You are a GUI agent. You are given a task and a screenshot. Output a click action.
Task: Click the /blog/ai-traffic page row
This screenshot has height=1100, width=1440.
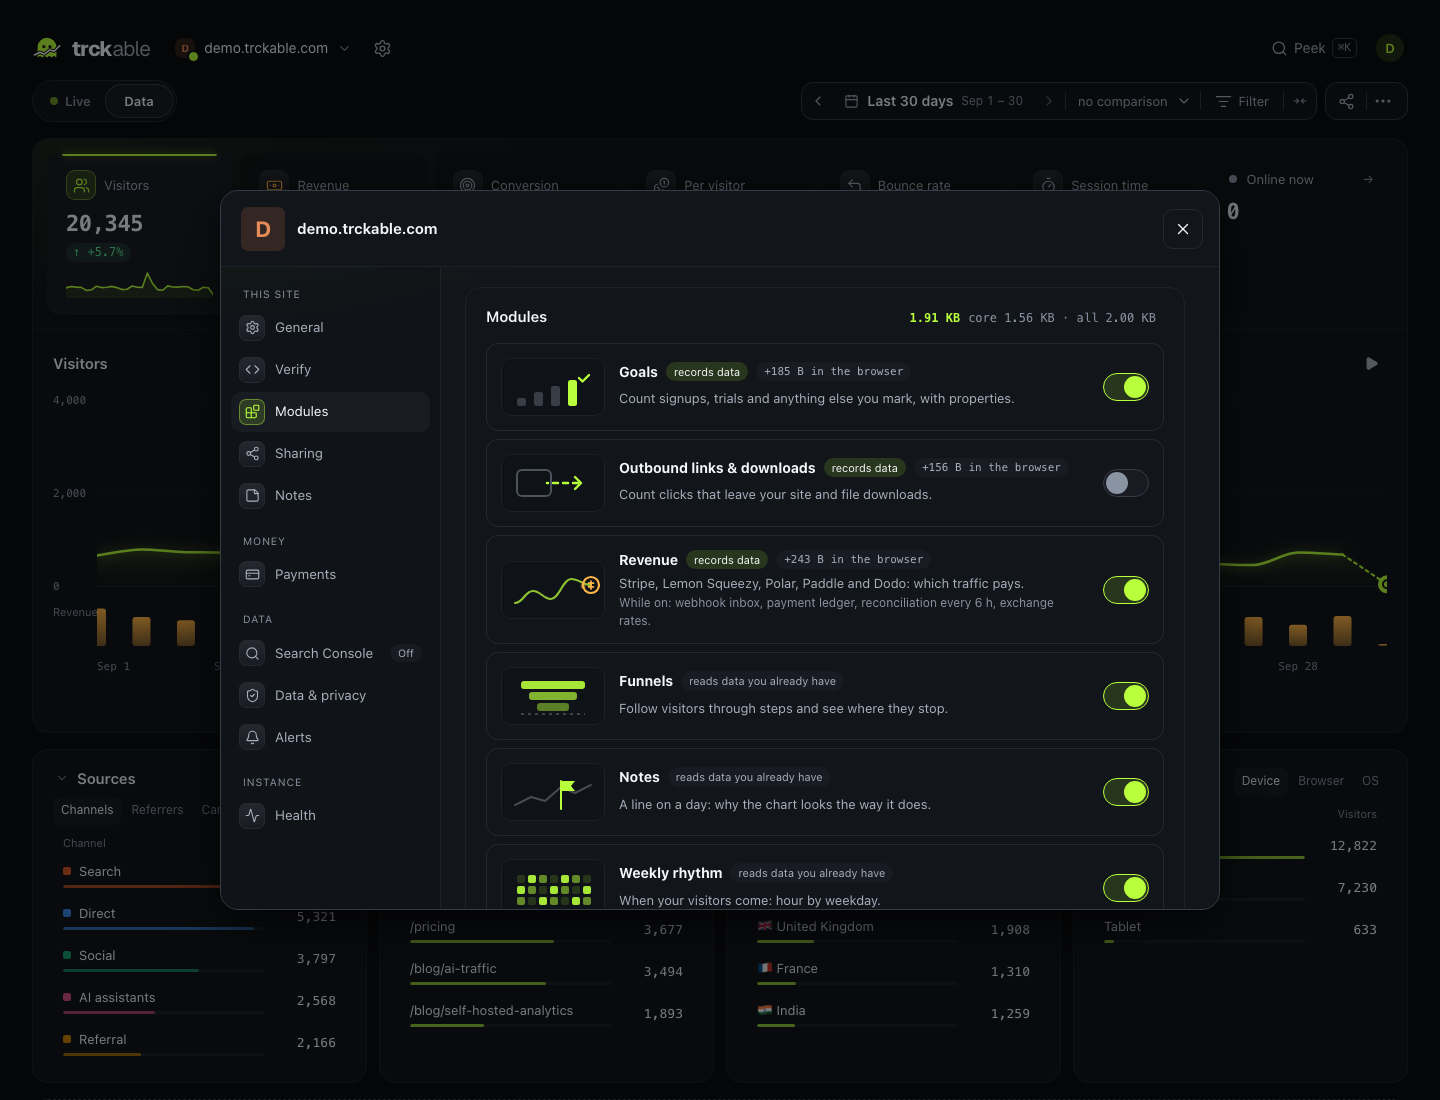[546, 972]
